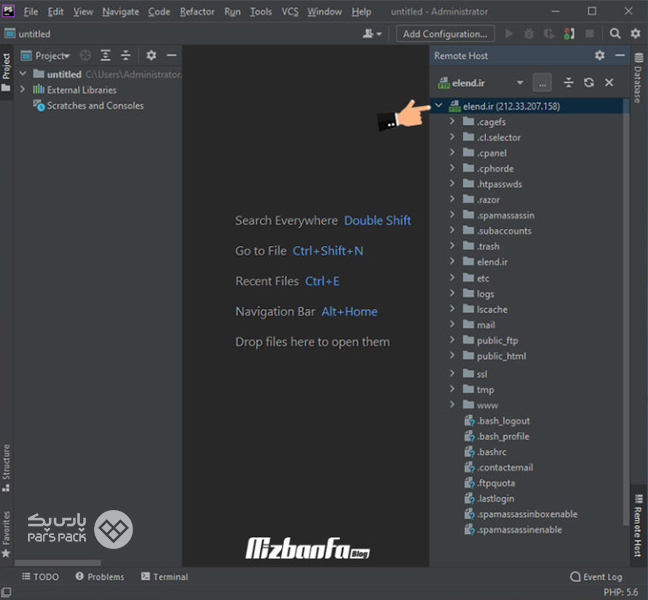Select the .bash_profile file

click(496, 436)
